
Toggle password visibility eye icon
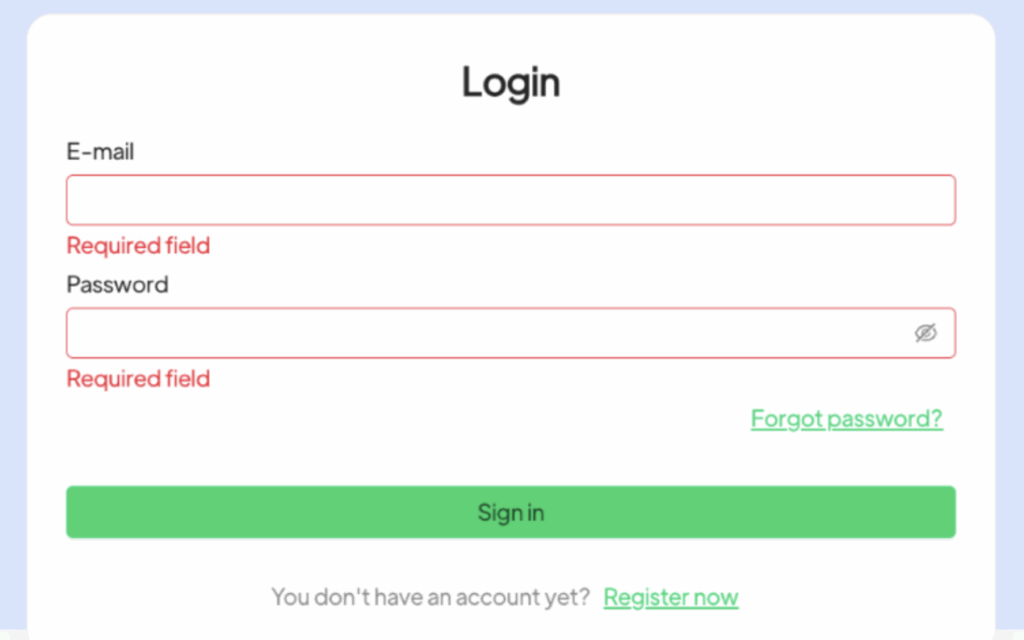[925, 333]
